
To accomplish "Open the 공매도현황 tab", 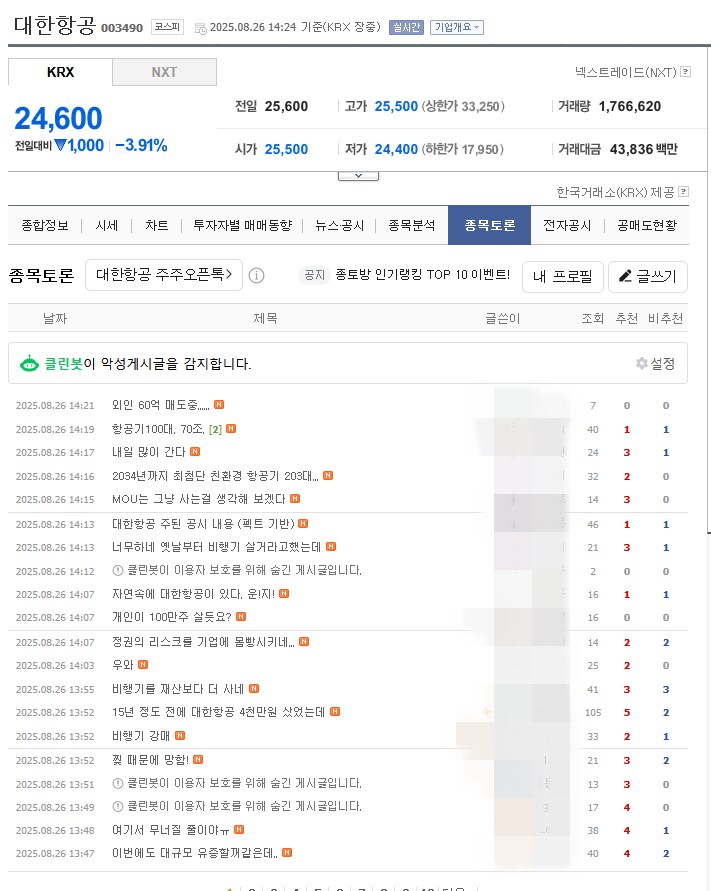I will [647, 226].
